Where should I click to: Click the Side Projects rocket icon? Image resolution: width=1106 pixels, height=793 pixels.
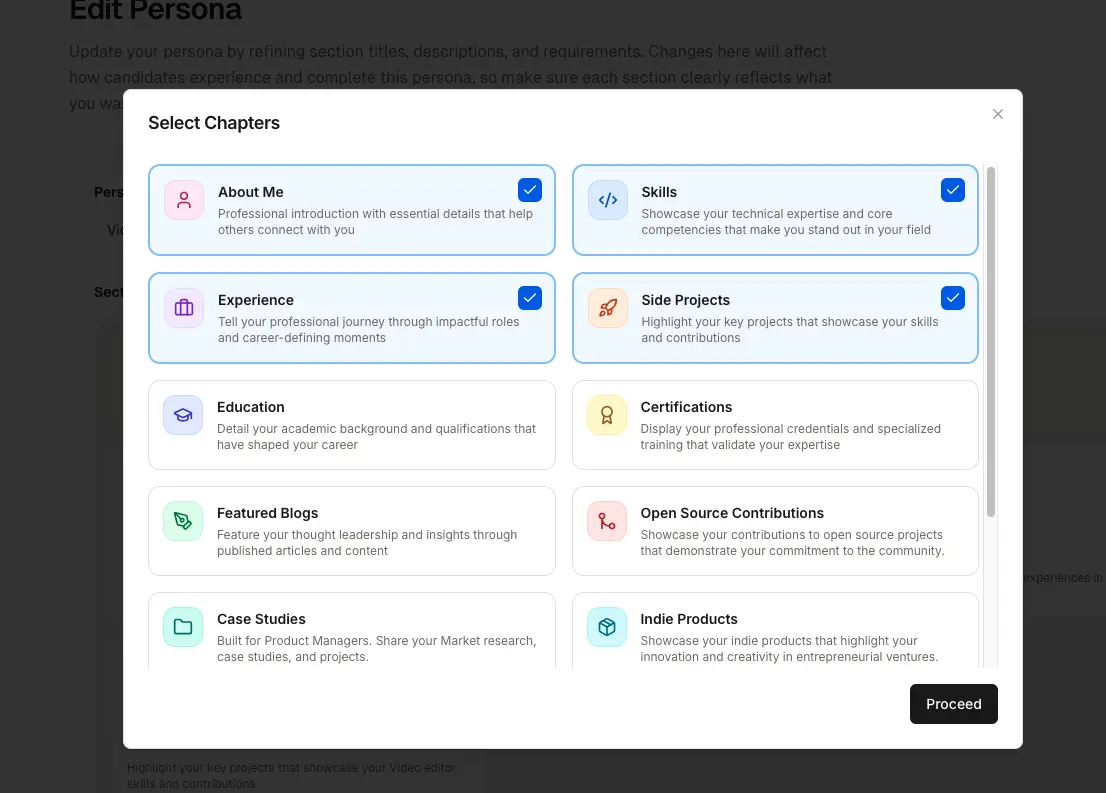pyautogui.click(x=608, y=308)
